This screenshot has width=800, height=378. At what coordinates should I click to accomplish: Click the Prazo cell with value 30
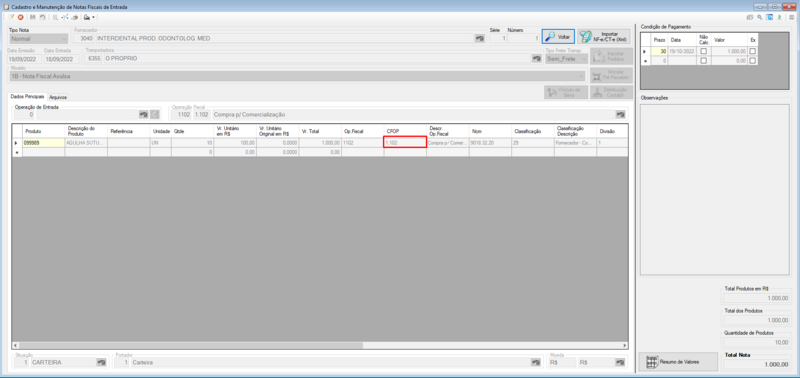[x=659, y=52]
